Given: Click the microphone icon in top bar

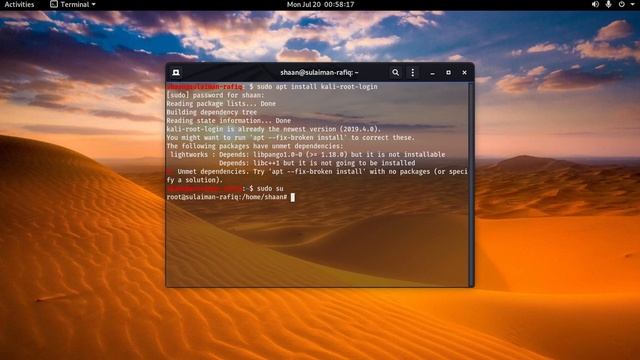Looking at the screenshot, I should 608,4.
